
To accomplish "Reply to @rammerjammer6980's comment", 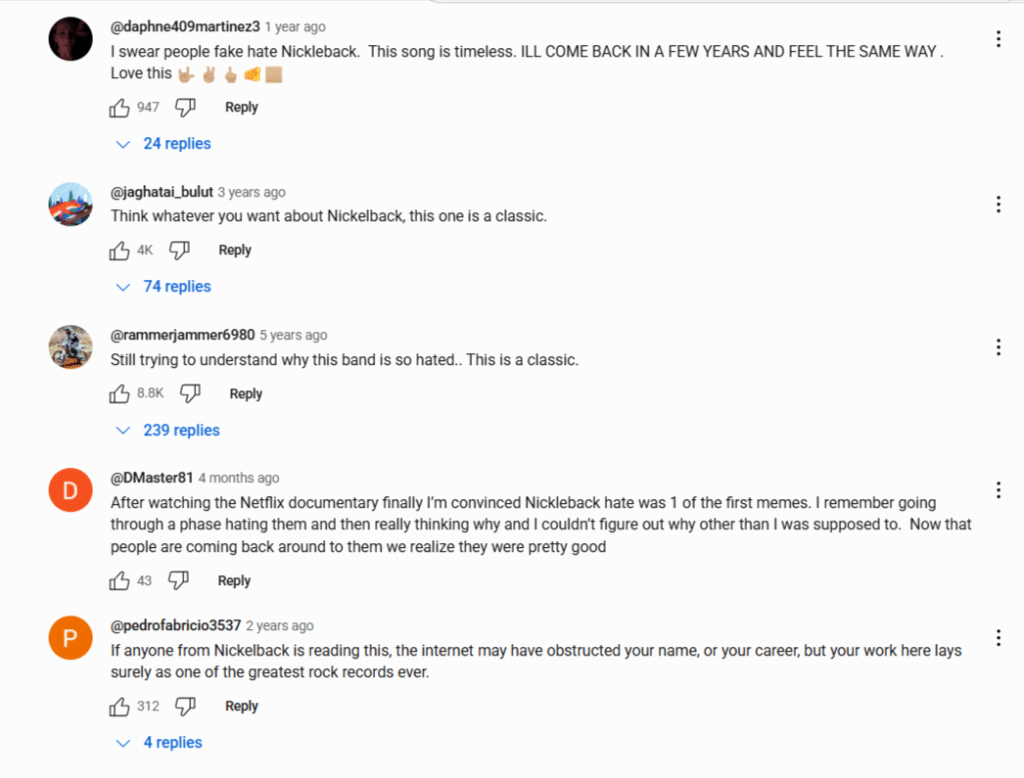I will tap(246, 394).
